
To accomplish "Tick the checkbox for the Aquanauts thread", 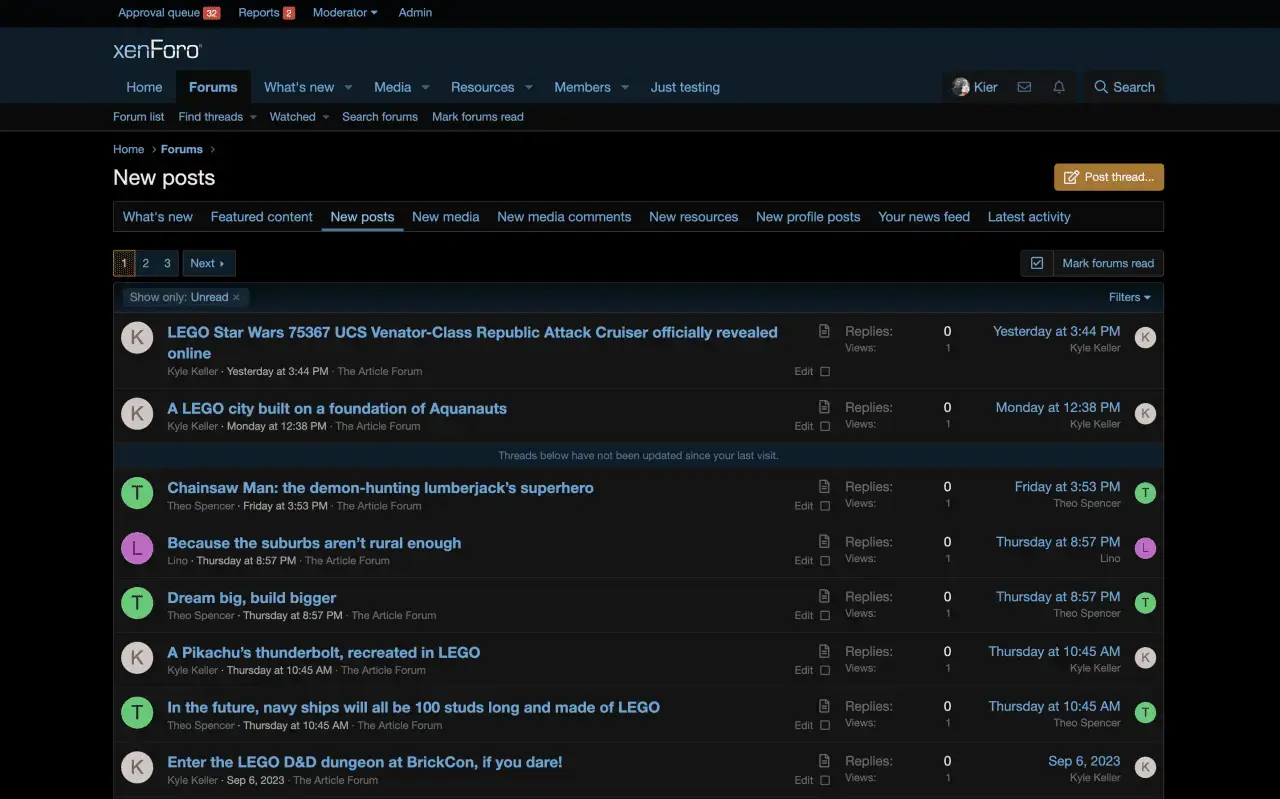I will pos(825,426).
